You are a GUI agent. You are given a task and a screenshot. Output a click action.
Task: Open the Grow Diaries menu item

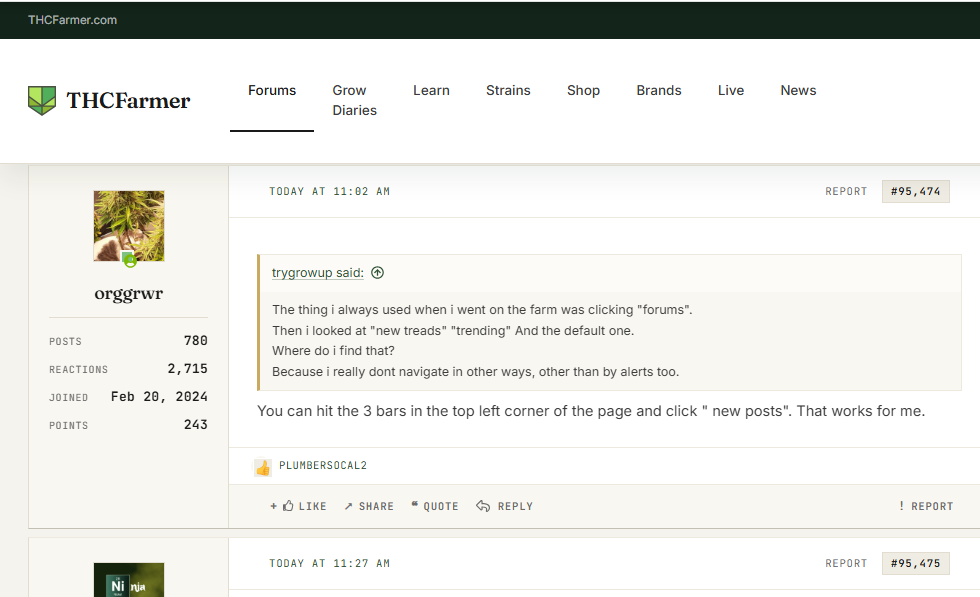coord(354,100)
